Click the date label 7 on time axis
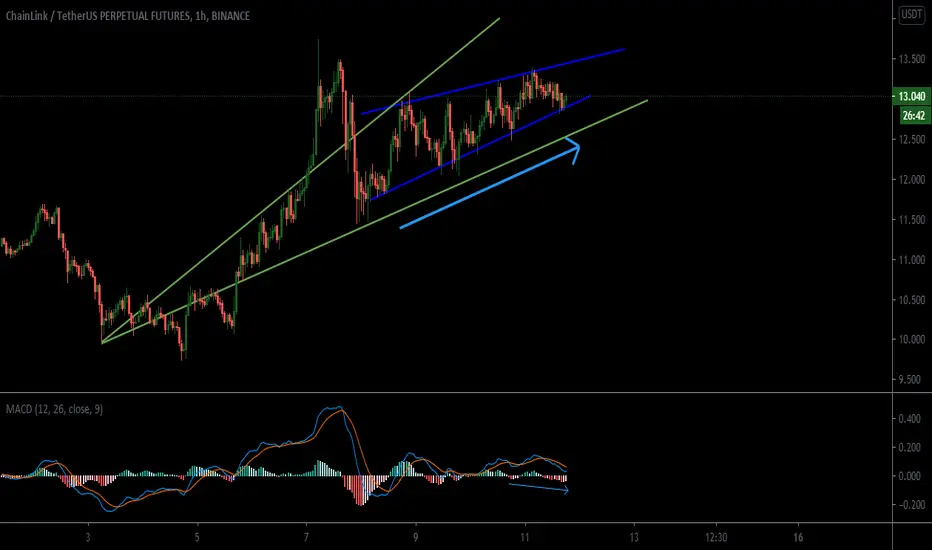This screenshot has width=932, height=550. (x=306, y=538)
